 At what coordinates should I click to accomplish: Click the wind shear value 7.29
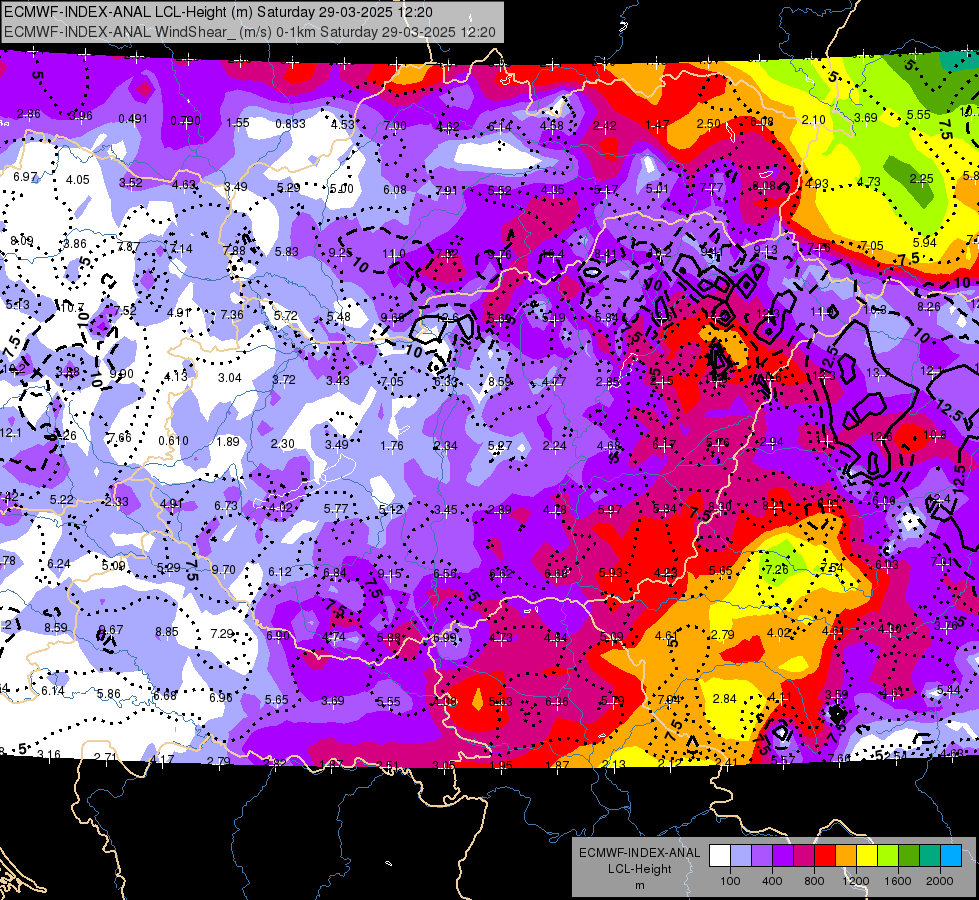pyautogui.click(x=222, y=633)
